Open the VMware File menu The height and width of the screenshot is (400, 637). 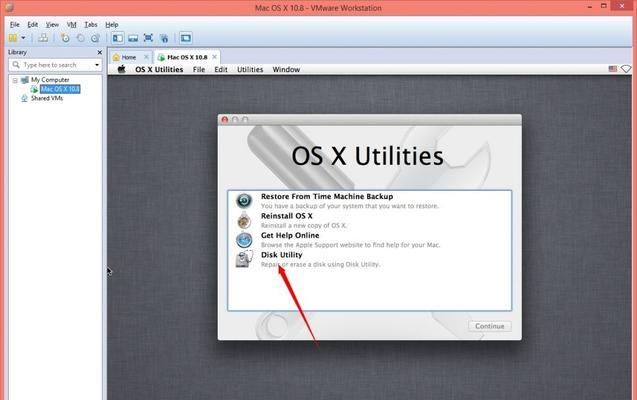coord(15,24)
